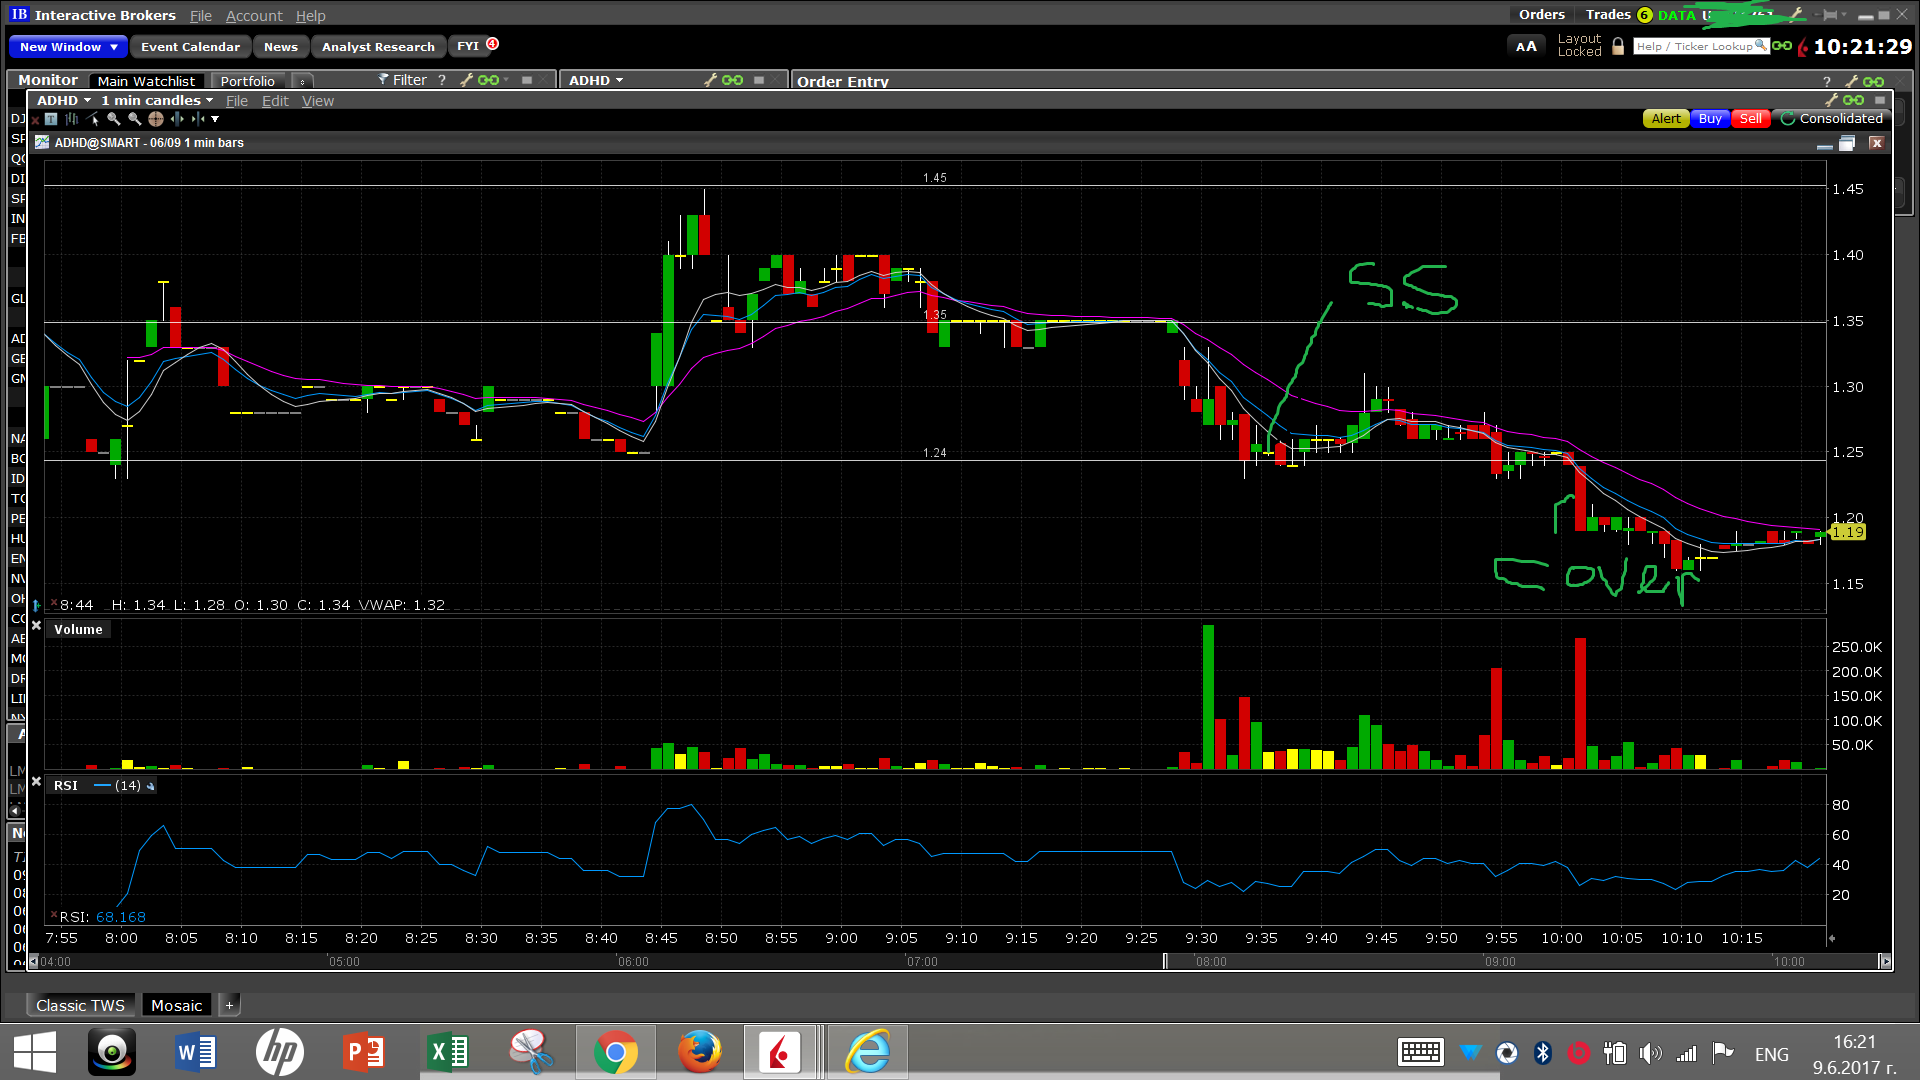Viewport: 1920px width, 1080px height.
Task: Click the green link chain beside ticker lookup
Action: point(1782,46)
